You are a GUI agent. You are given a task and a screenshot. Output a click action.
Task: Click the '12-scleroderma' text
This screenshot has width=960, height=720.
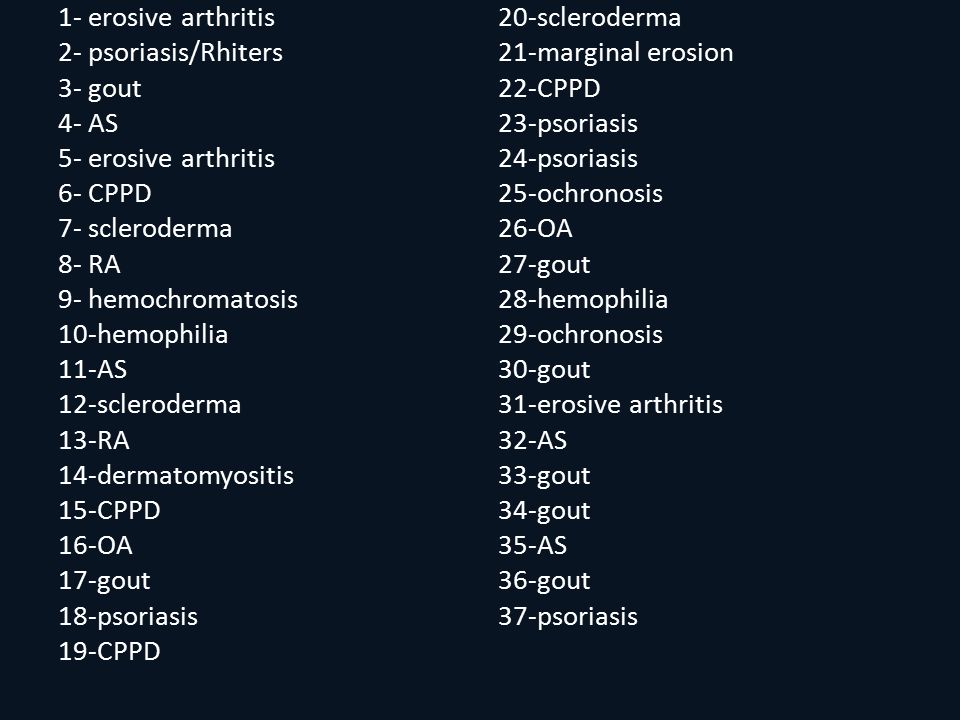150,405
